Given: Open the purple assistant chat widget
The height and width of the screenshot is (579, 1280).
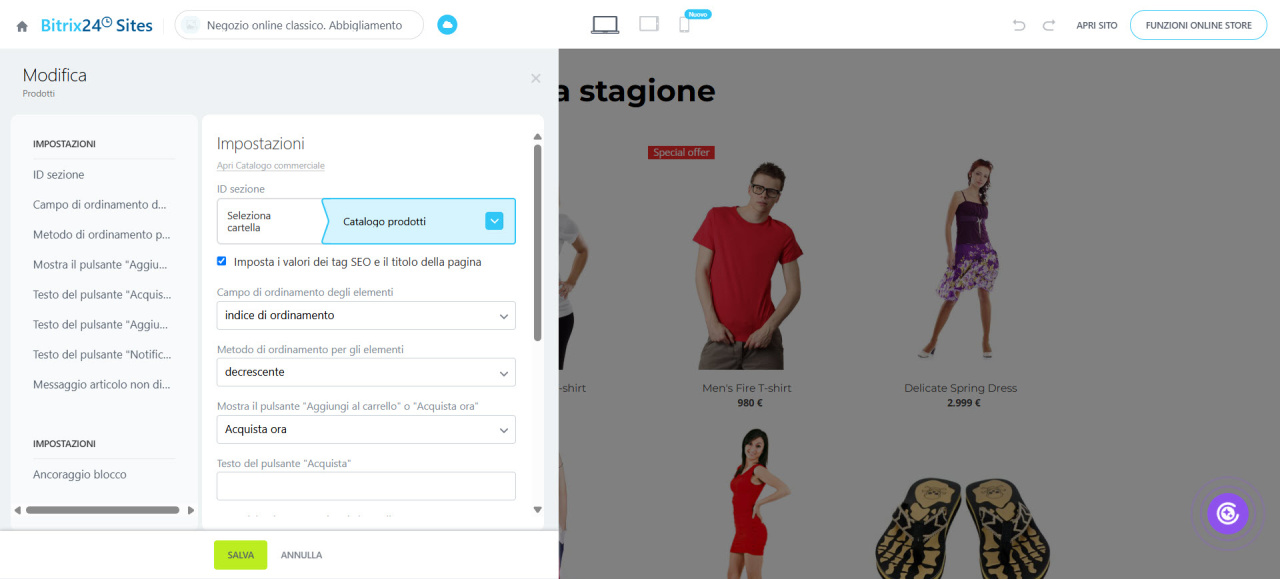Looking at the screenshot, I should [1227, 514].
